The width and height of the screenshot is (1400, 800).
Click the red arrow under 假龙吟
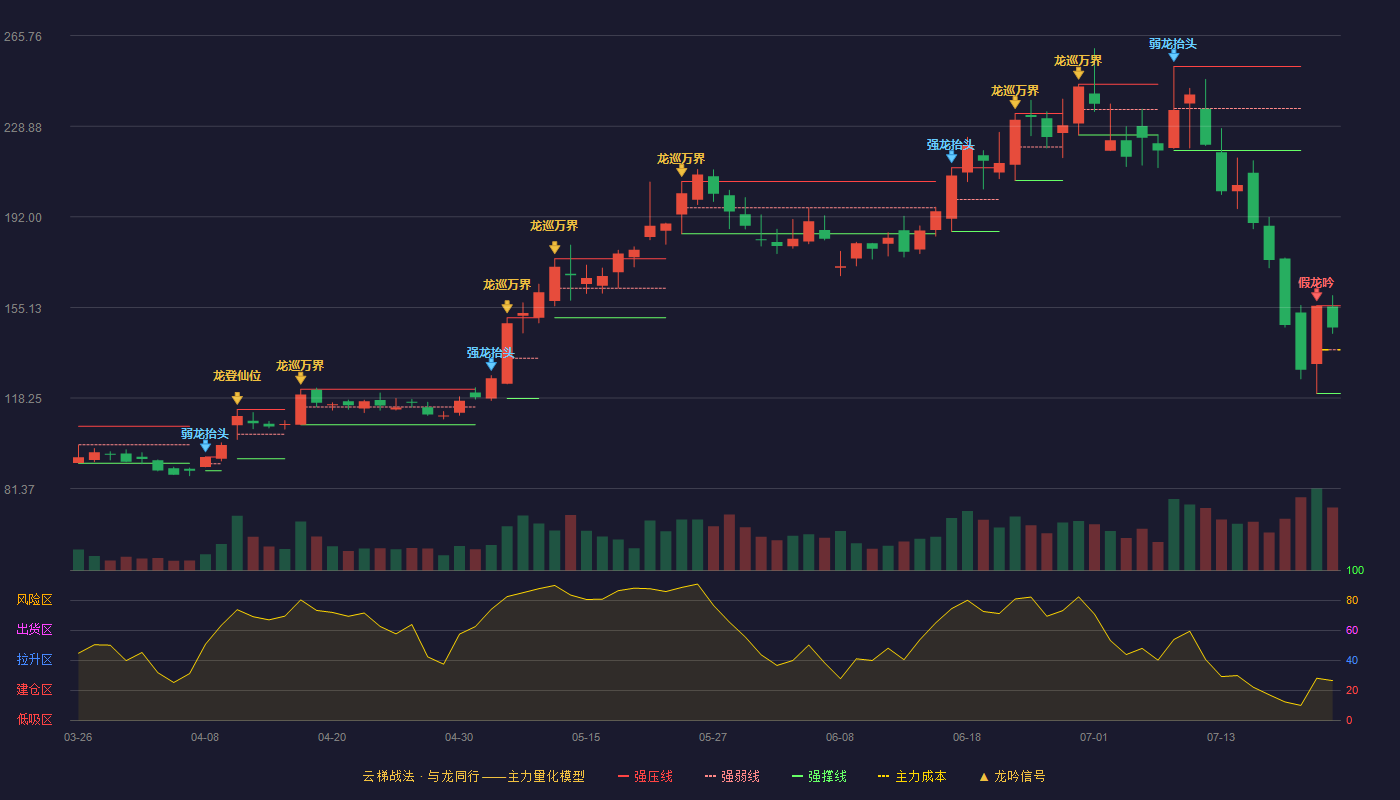(1316, 295)
